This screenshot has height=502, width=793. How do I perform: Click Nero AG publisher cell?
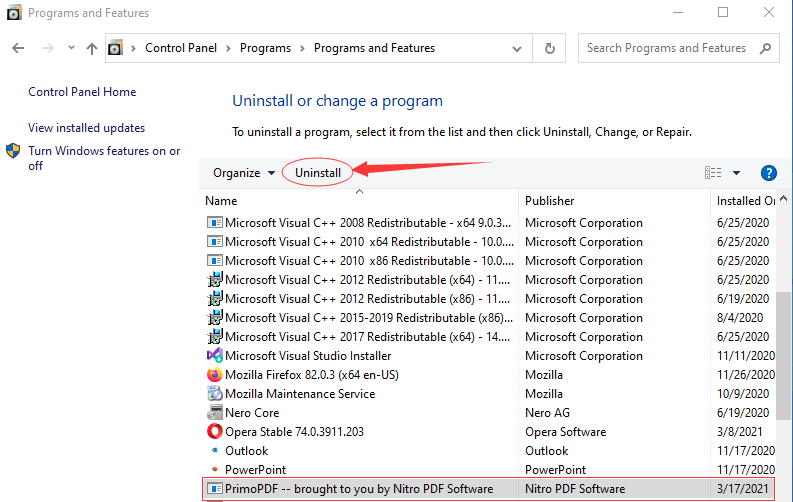[547, 413]
